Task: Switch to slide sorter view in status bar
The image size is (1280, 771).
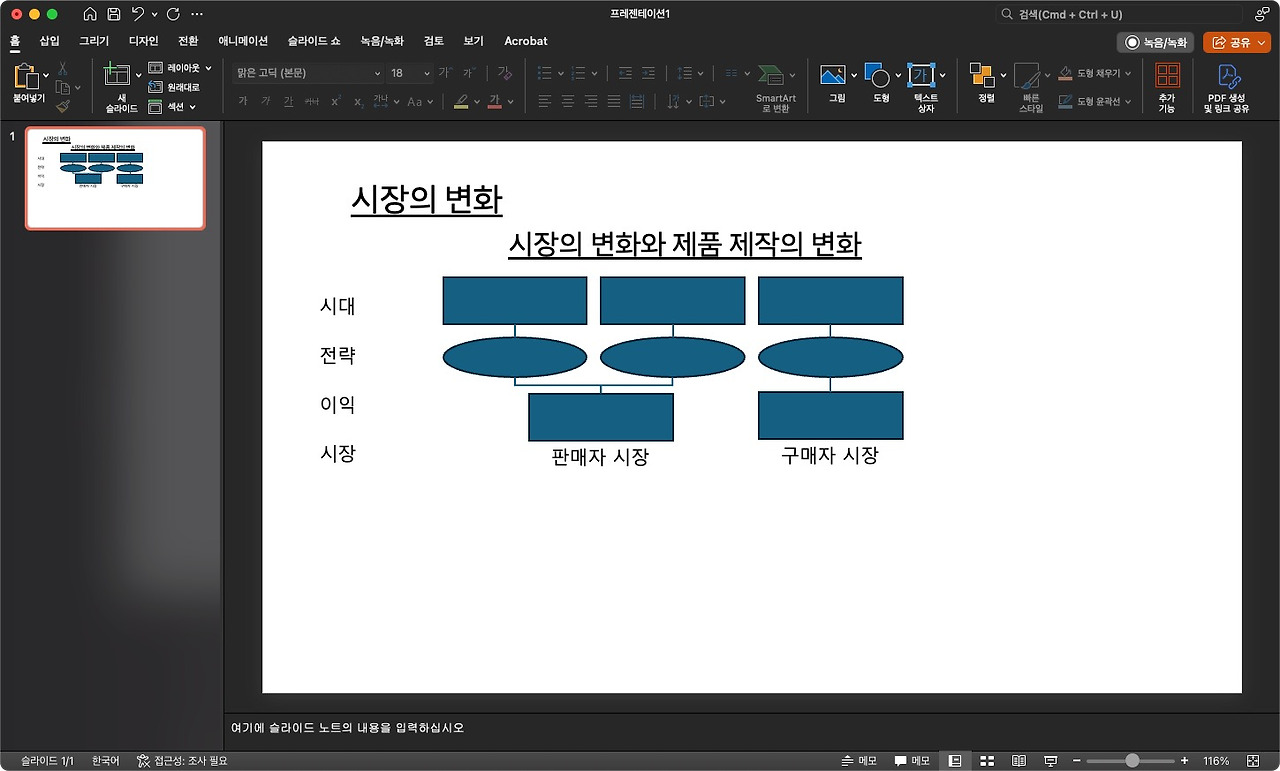Action: (987, 760)
